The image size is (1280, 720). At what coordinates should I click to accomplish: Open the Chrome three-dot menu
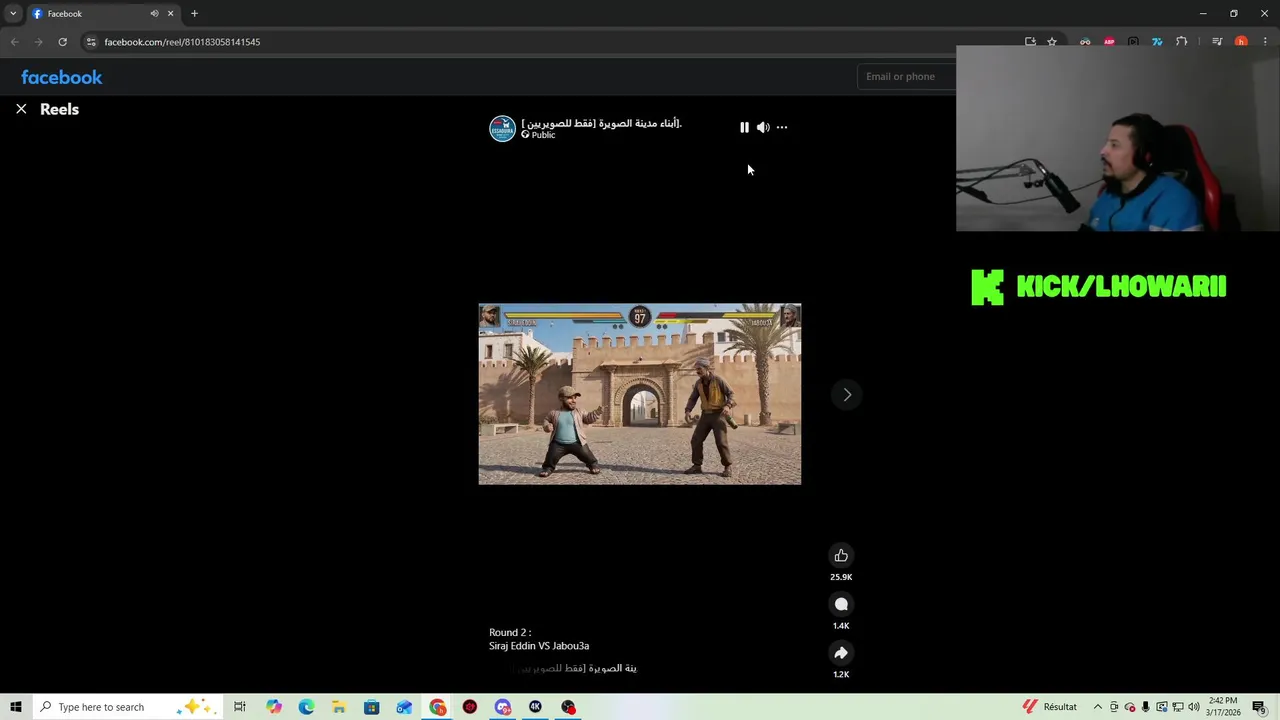[x=1265, y=42]
